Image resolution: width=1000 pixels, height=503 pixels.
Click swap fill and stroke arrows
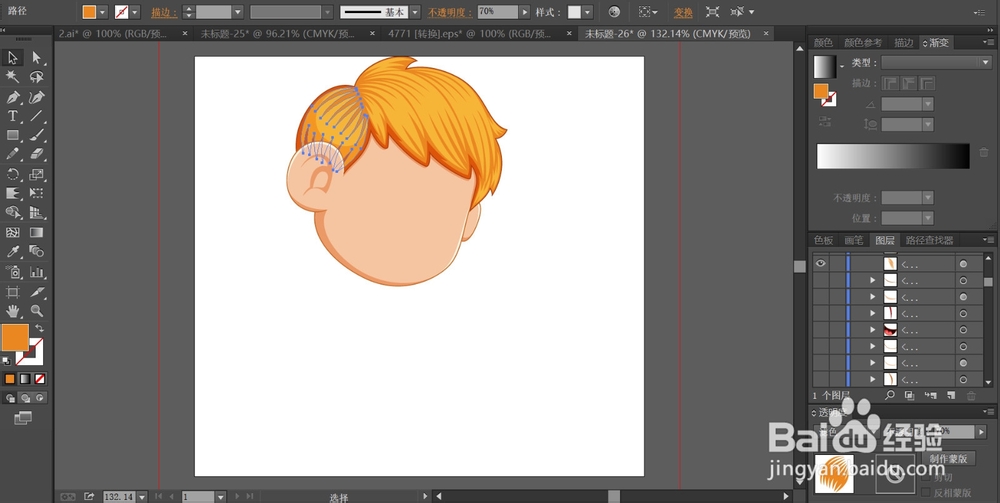(40, 328)
